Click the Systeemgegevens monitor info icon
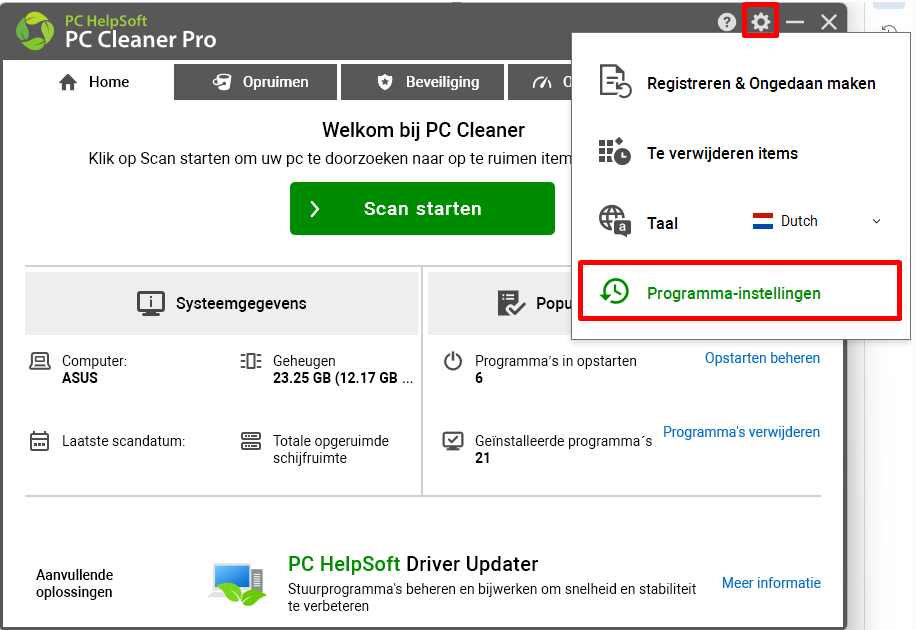916x630 pixels. click(x=151, y=303)
